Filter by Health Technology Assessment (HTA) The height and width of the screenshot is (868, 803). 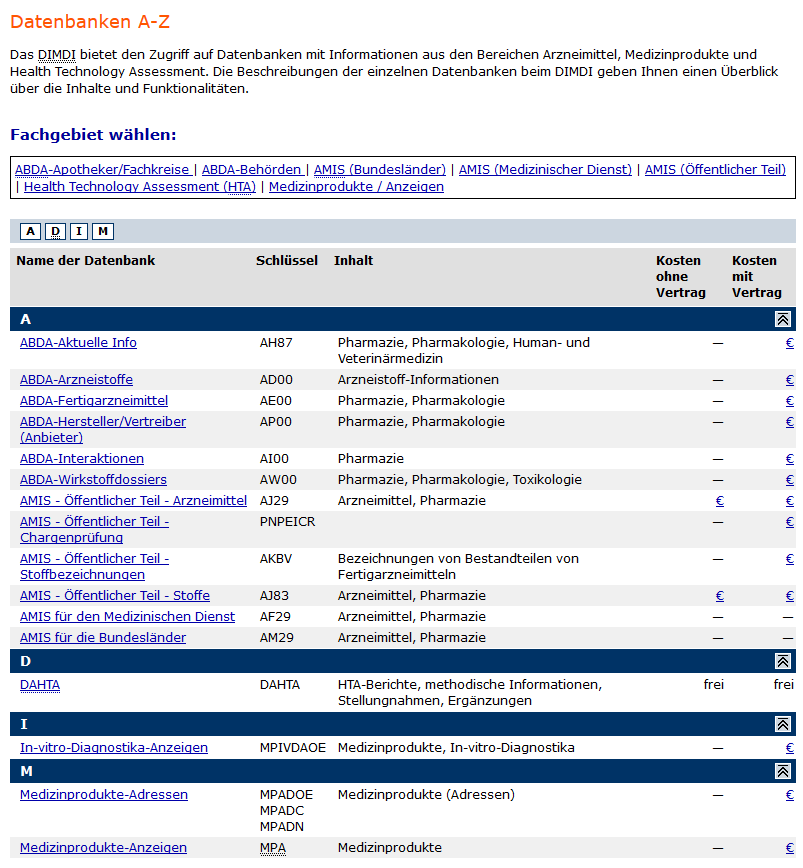tap(140, 187)
